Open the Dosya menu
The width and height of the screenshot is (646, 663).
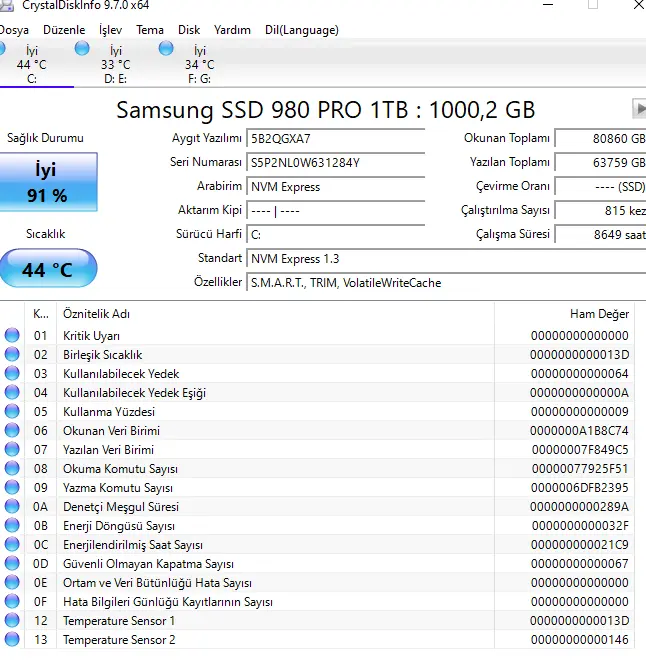14,30
